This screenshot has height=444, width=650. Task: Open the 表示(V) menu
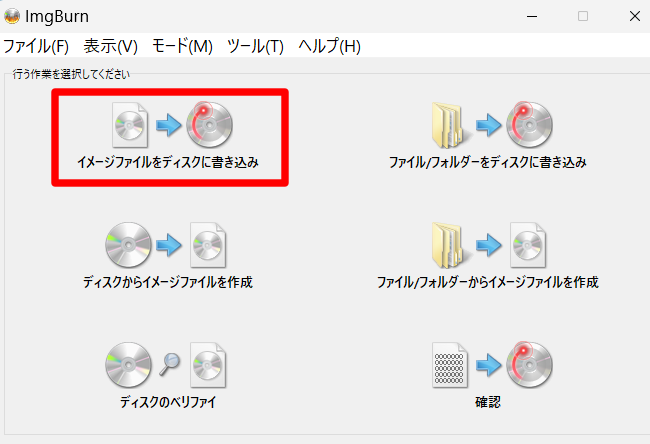click(111, 46)
